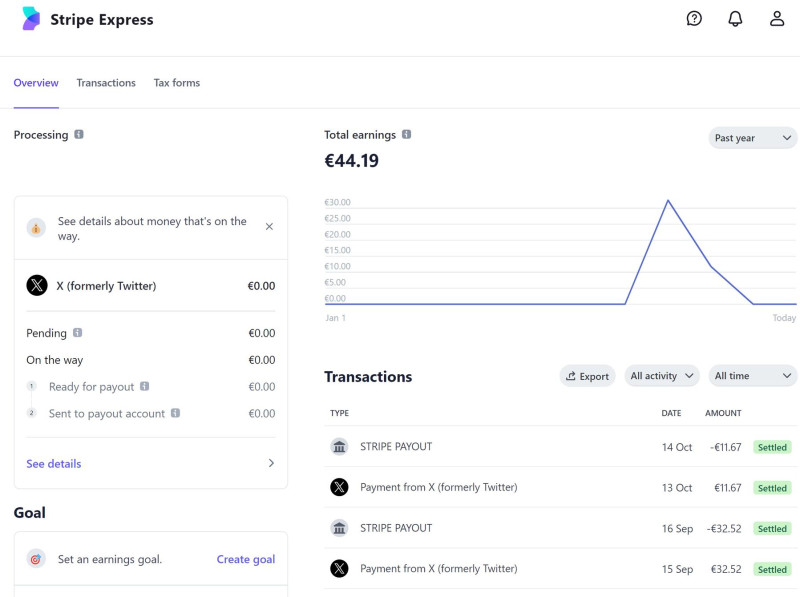The image size is (800, 597).
Task: Show info for Sent to payout account
Action: tap(176, 413)
